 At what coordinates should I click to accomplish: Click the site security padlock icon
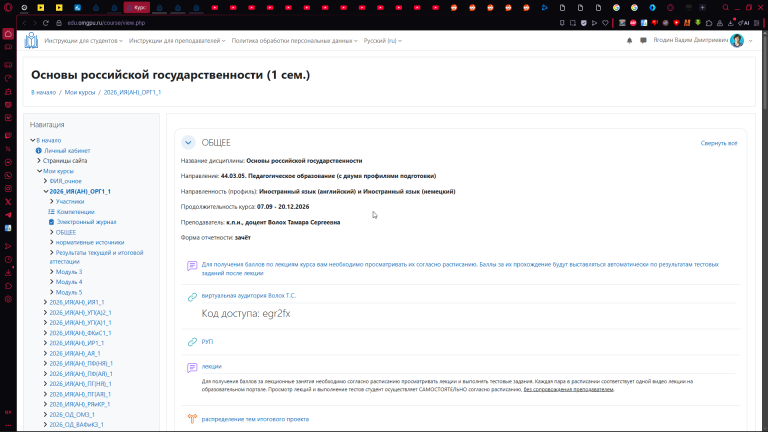(59, 23)
